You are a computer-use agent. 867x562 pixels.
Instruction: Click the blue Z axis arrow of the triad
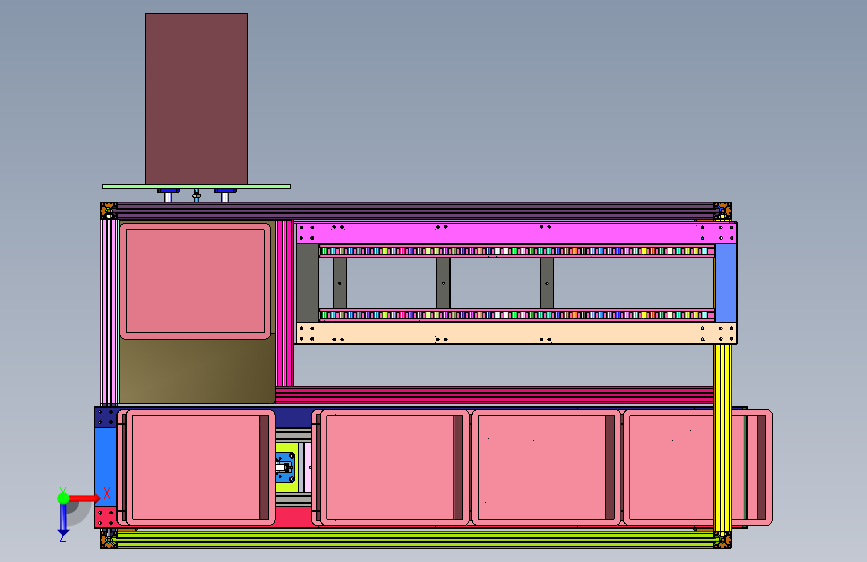pyautogui.click(x=63, y=520)
